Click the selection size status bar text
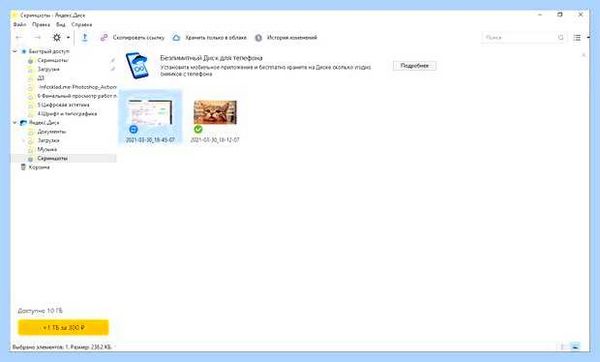This screenshot has height=362, width=600. pos(62,347)
